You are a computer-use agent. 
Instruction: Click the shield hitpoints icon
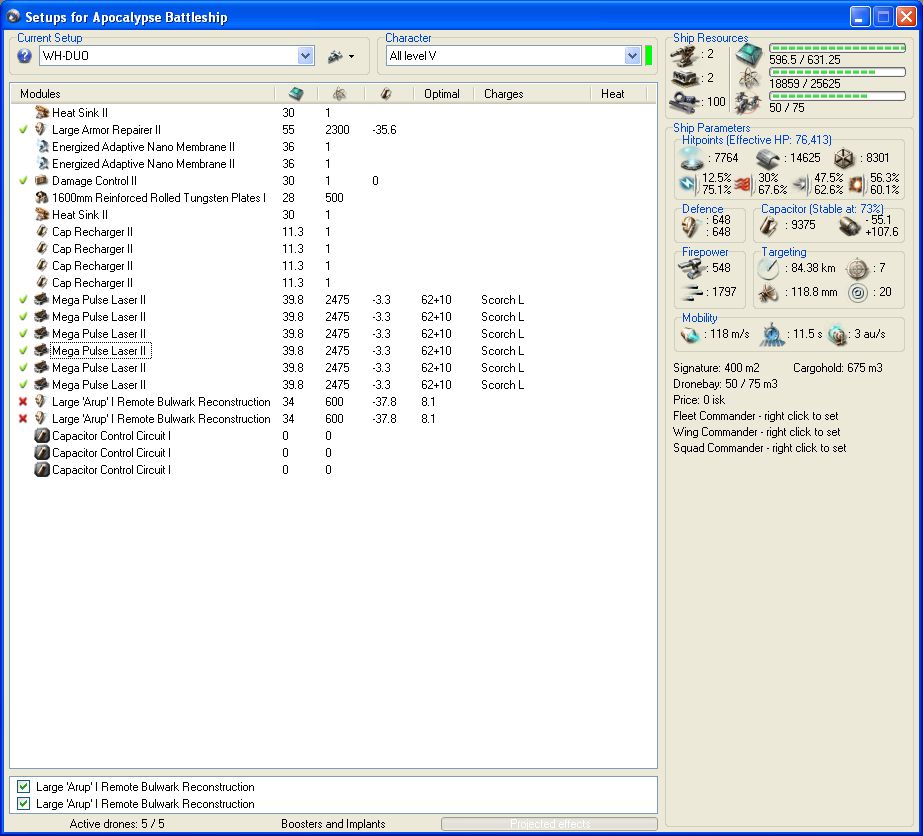(690, 158)
